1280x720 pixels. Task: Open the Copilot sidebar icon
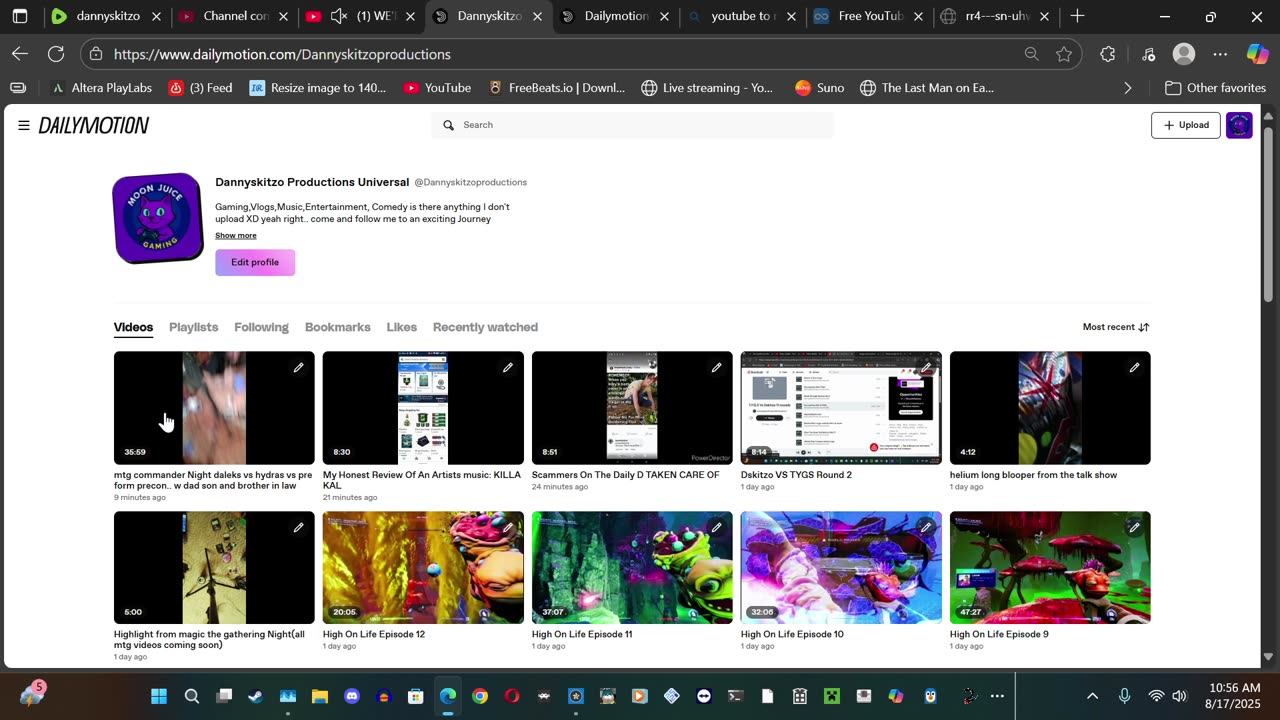(1257, 54)
